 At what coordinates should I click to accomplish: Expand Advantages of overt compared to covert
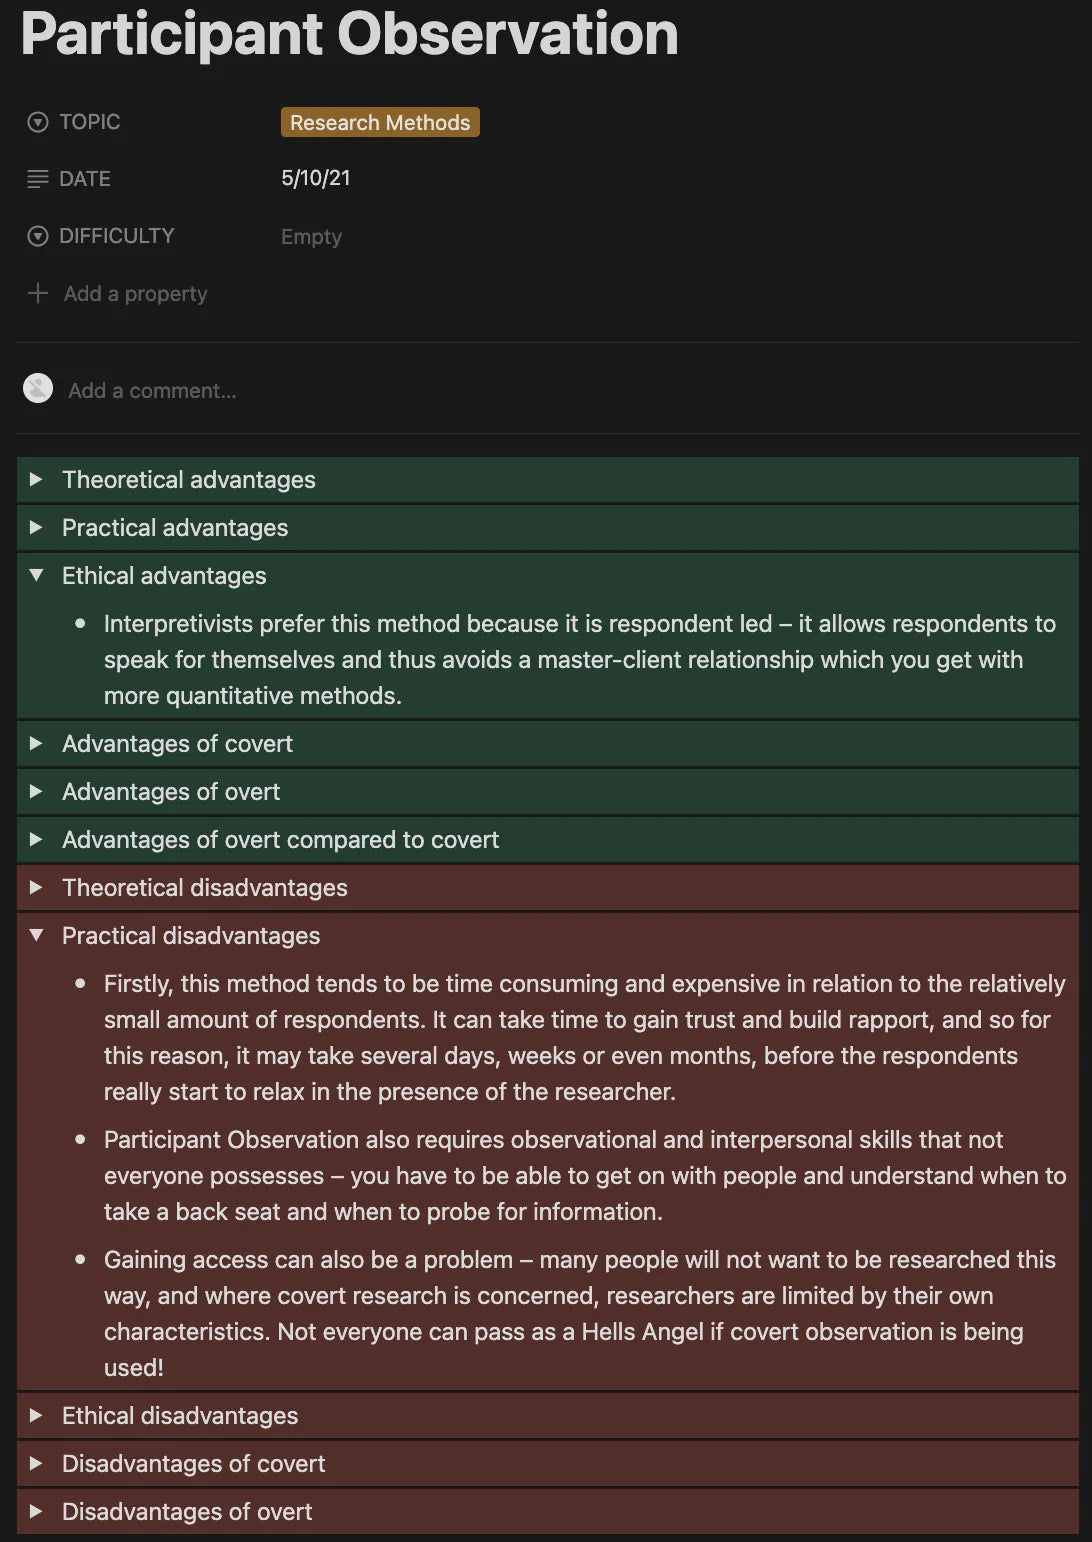pos(36,839)
